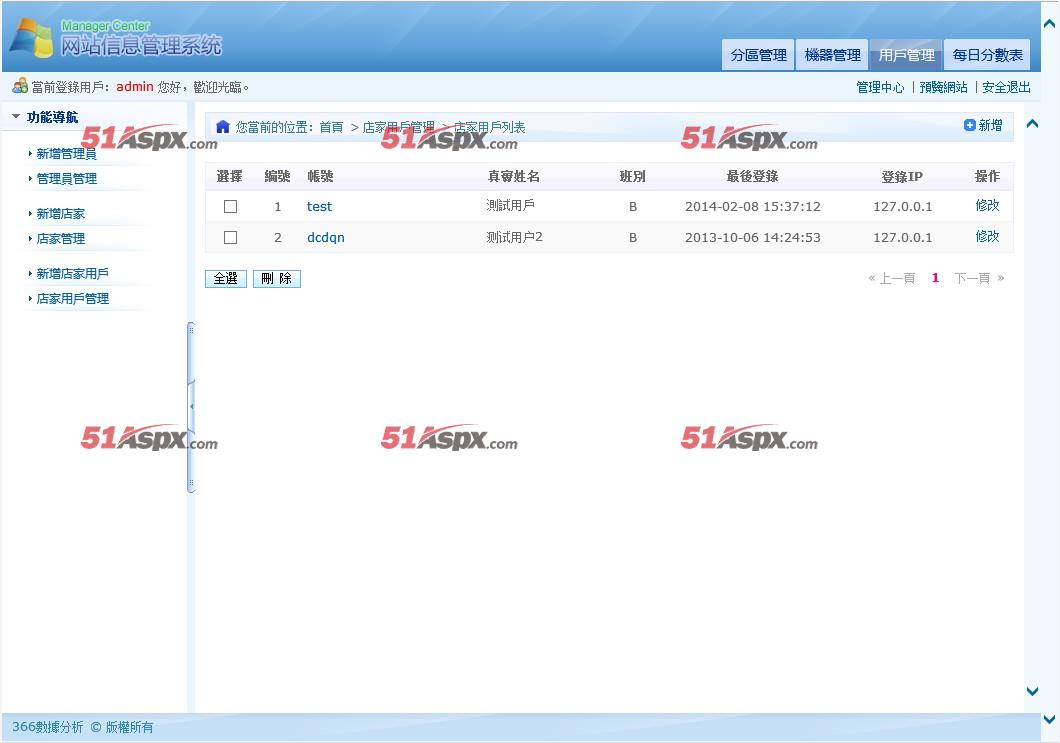Open the 分區管理 tab
This screenshot has width=1060, height=743.
[758, 55]
